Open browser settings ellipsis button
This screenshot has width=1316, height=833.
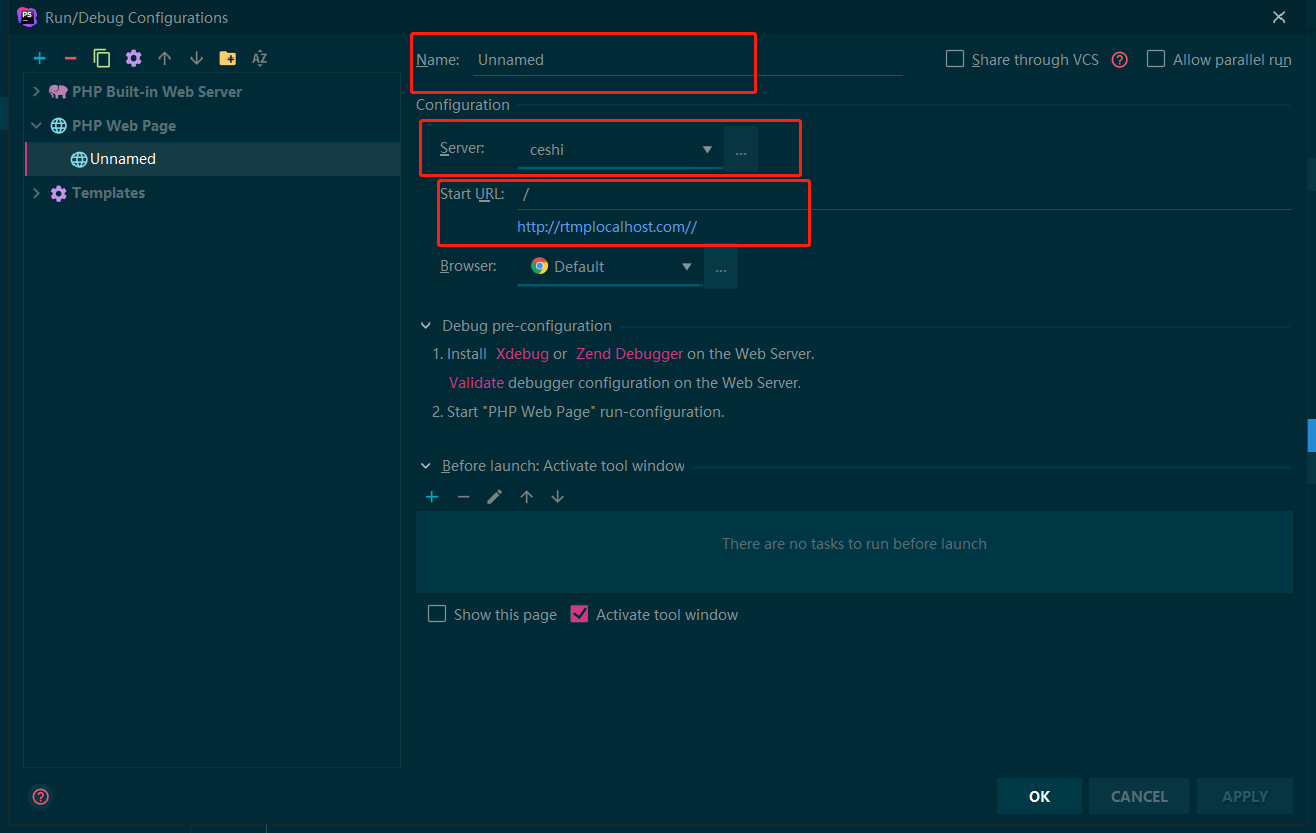coord(721,268)
